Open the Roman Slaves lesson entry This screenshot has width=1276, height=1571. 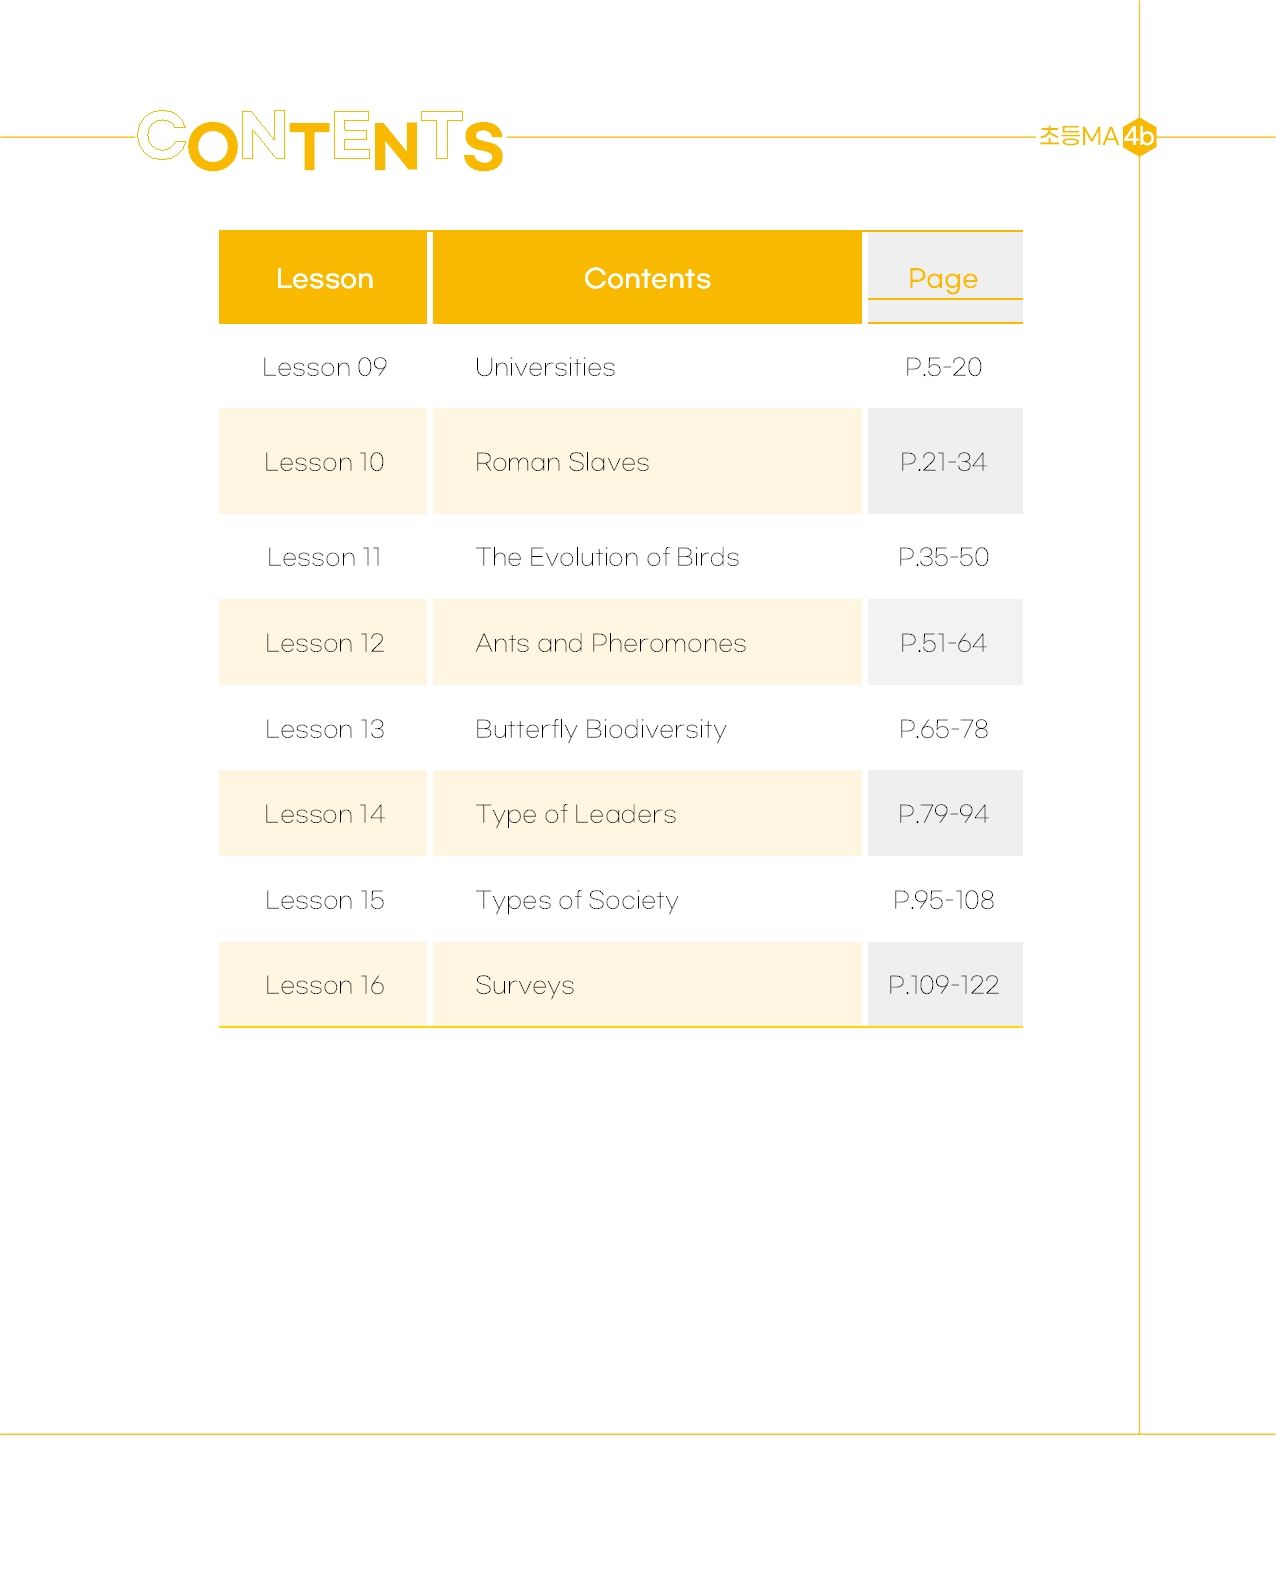click(x=562, y=462)
